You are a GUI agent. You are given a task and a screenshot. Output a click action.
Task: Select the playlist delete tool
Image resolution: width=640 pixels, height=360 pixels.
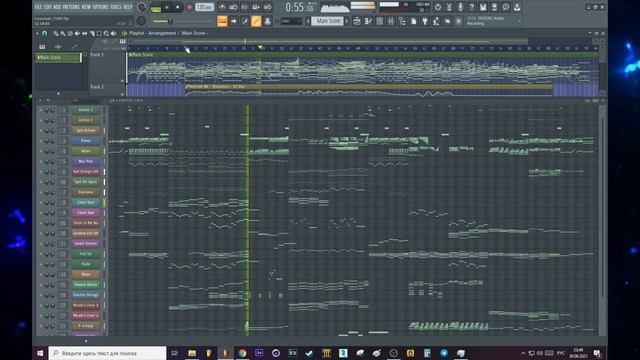tap(70, 33)
